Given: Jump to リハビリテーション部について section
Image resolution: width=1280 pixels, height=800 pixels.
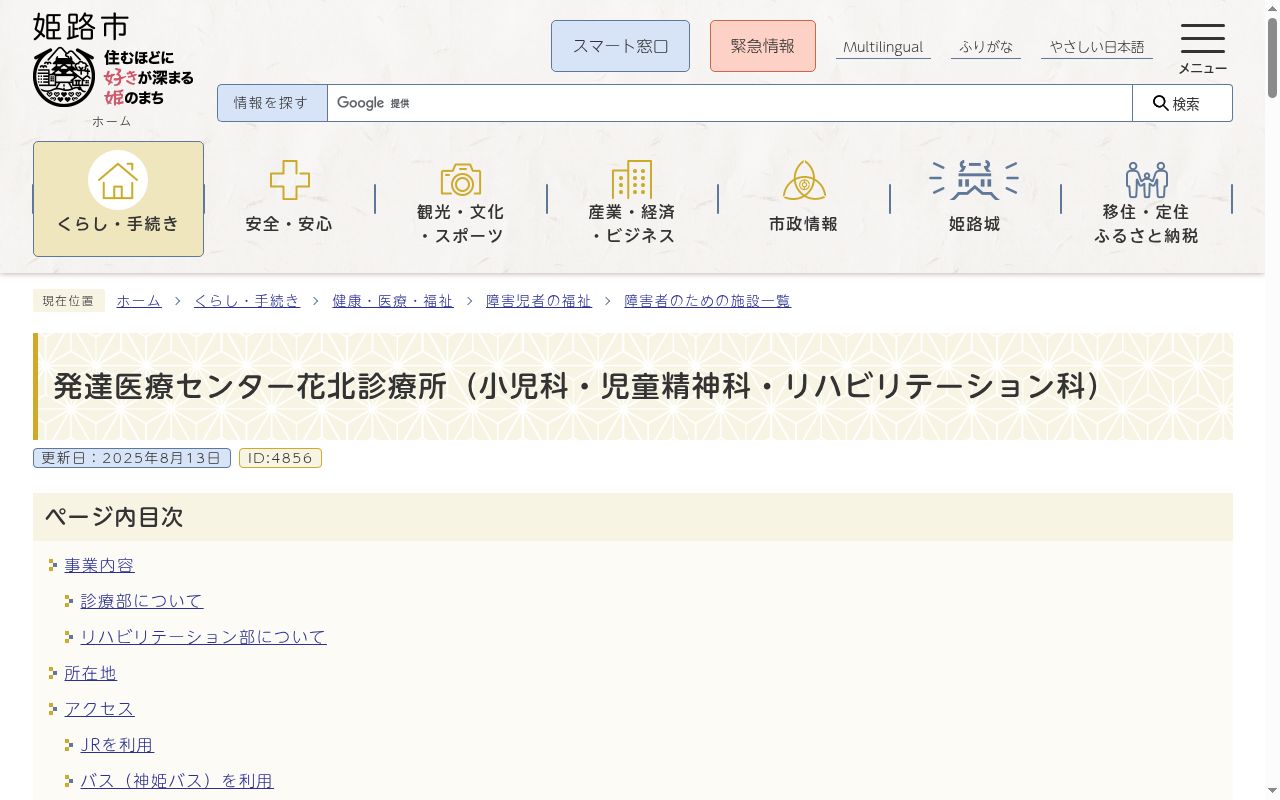Looking at the screenshot, I should point(203,637).
